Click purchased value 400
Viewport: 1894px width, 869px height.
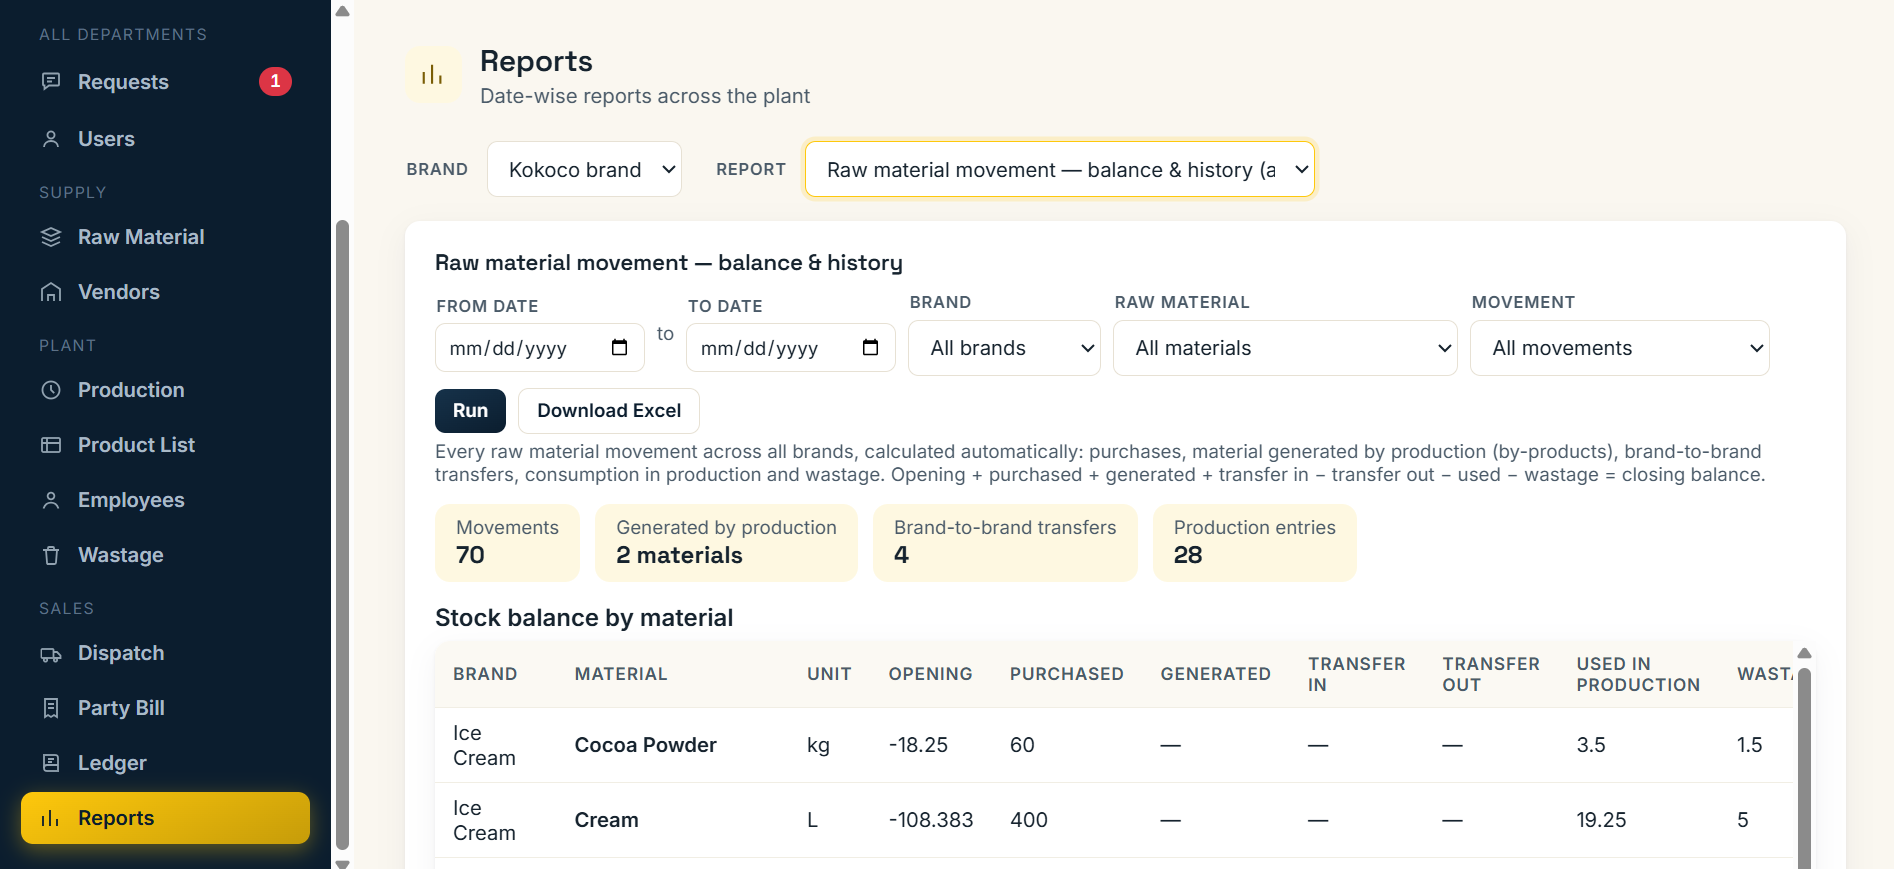[1028, 820]
